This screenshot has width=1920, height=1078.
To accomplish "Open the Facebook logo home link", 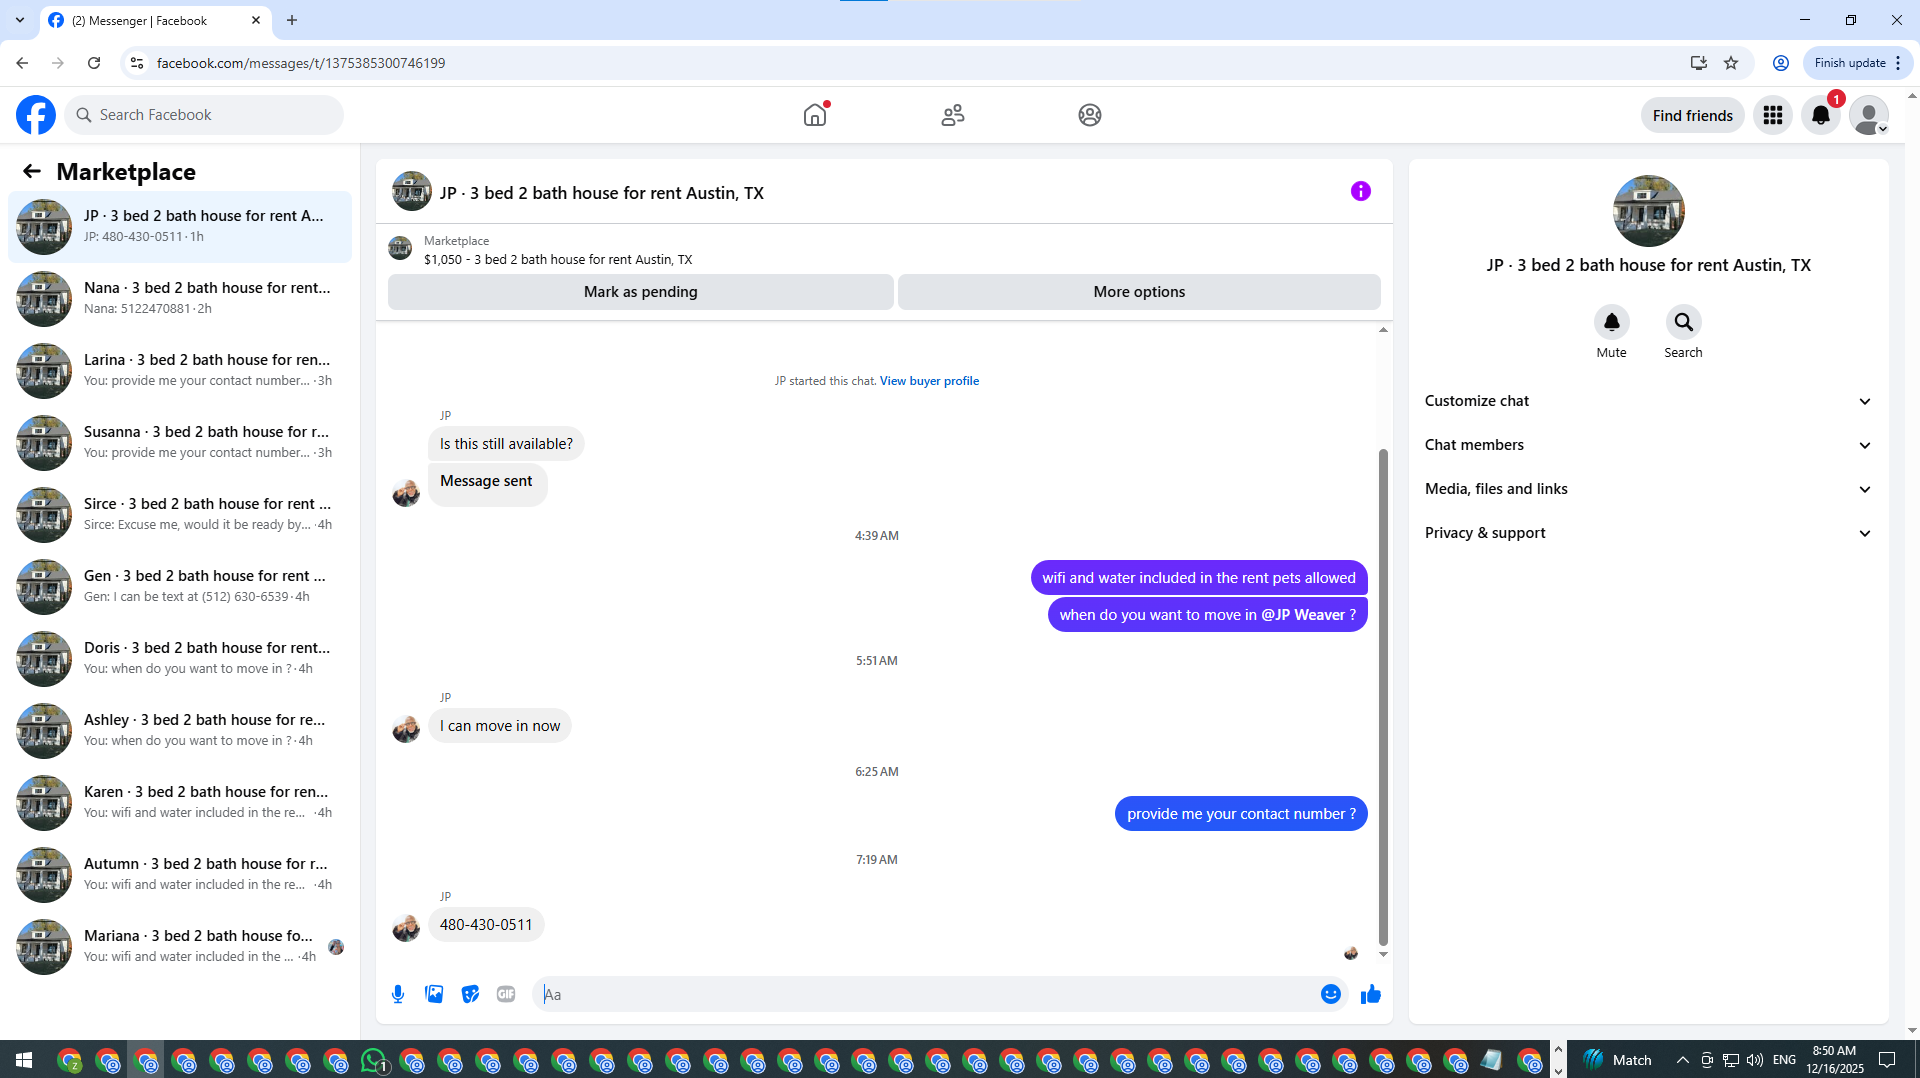I will click(x=36, y=115).
